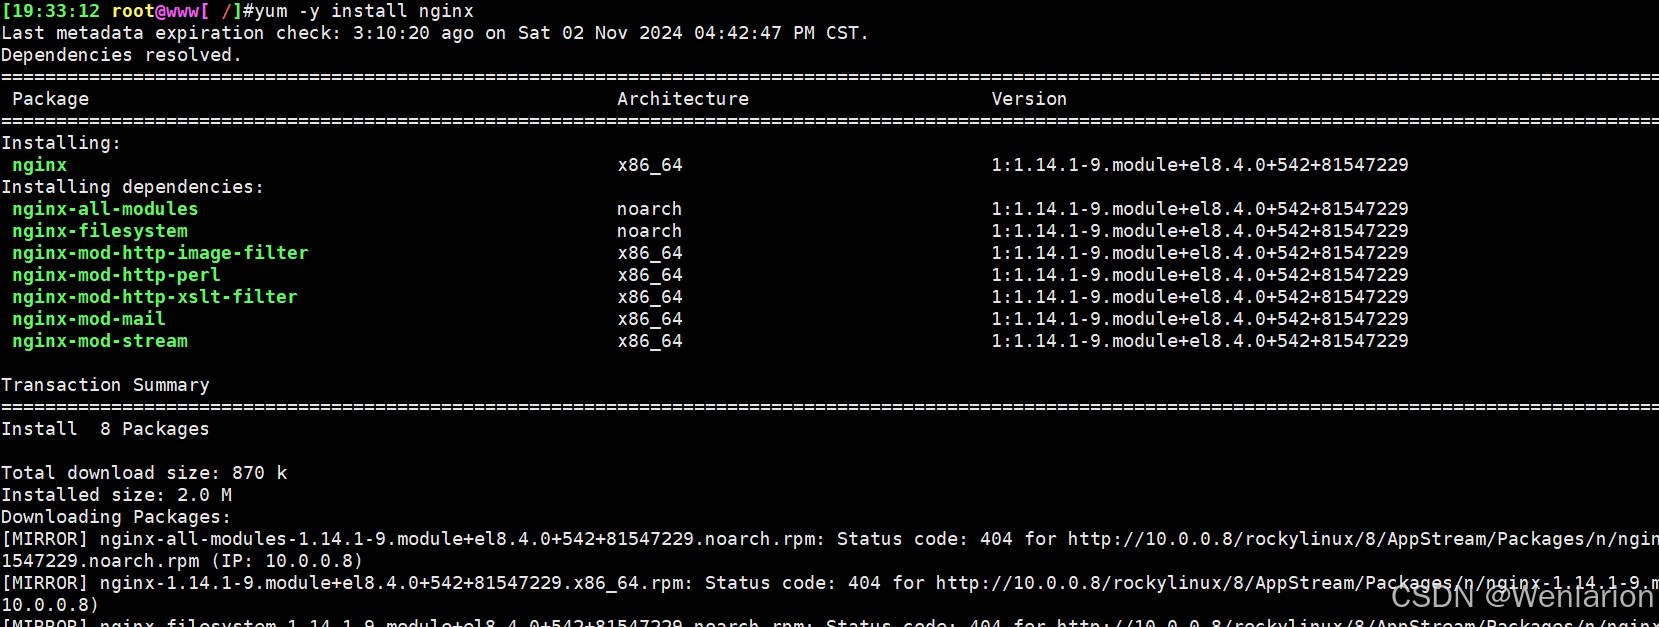Click the 'Total download size: 870 k' line
Screen dimensions: 1659x627
[x=144, y=473]
